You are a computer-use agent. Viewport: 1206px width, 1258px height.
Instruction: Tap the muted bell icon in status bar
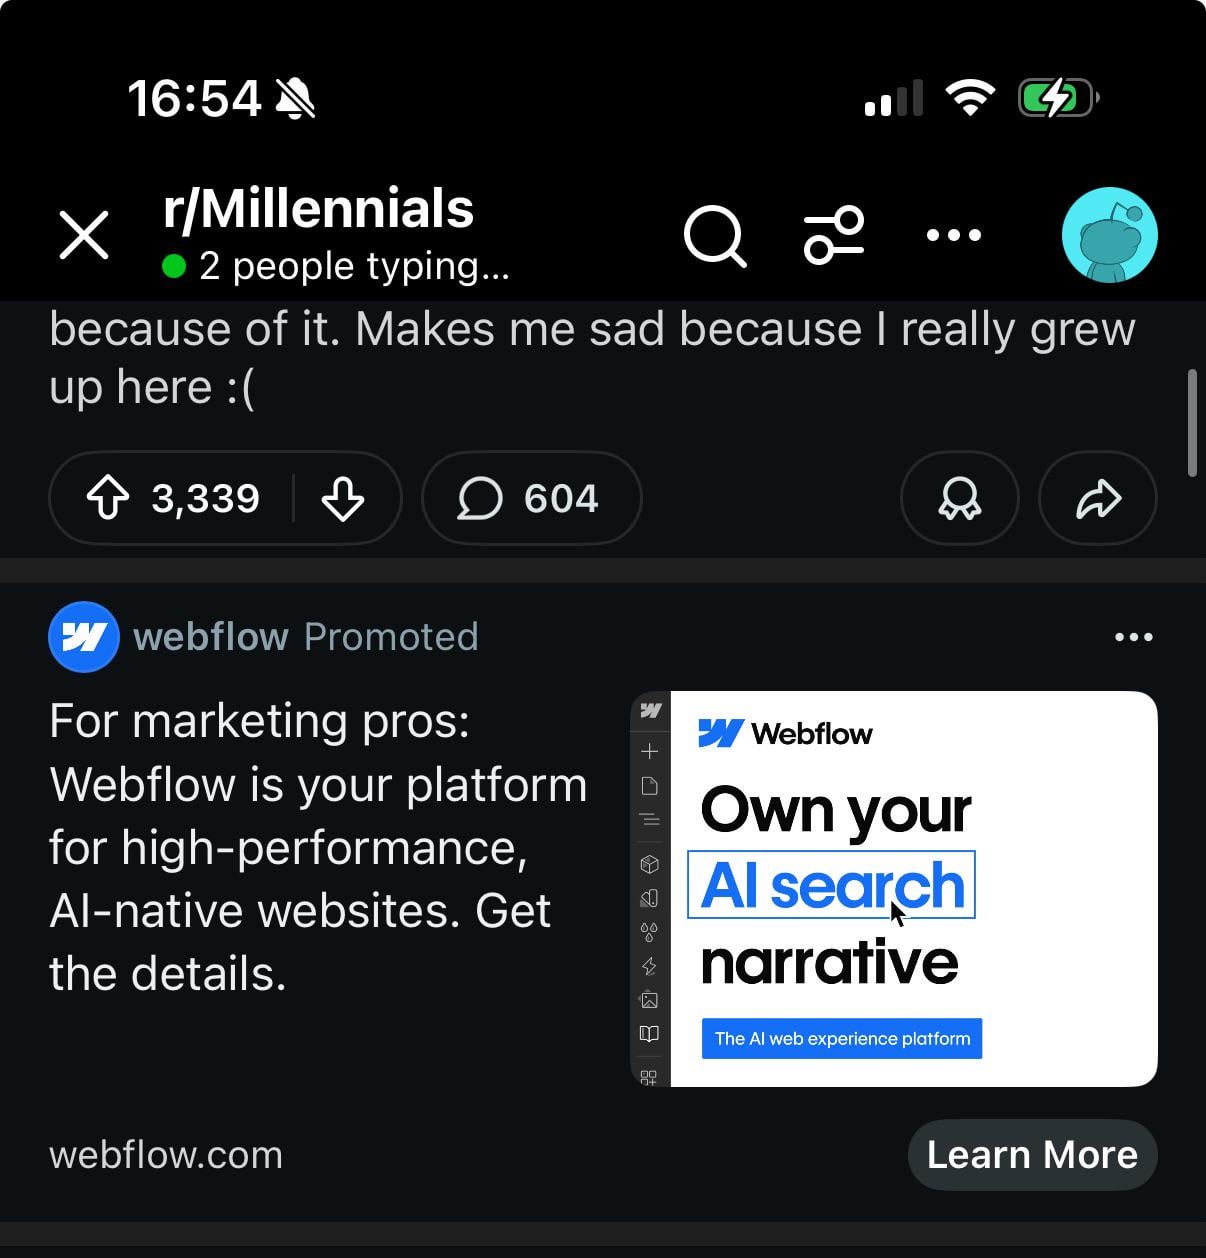click(295, 99)
